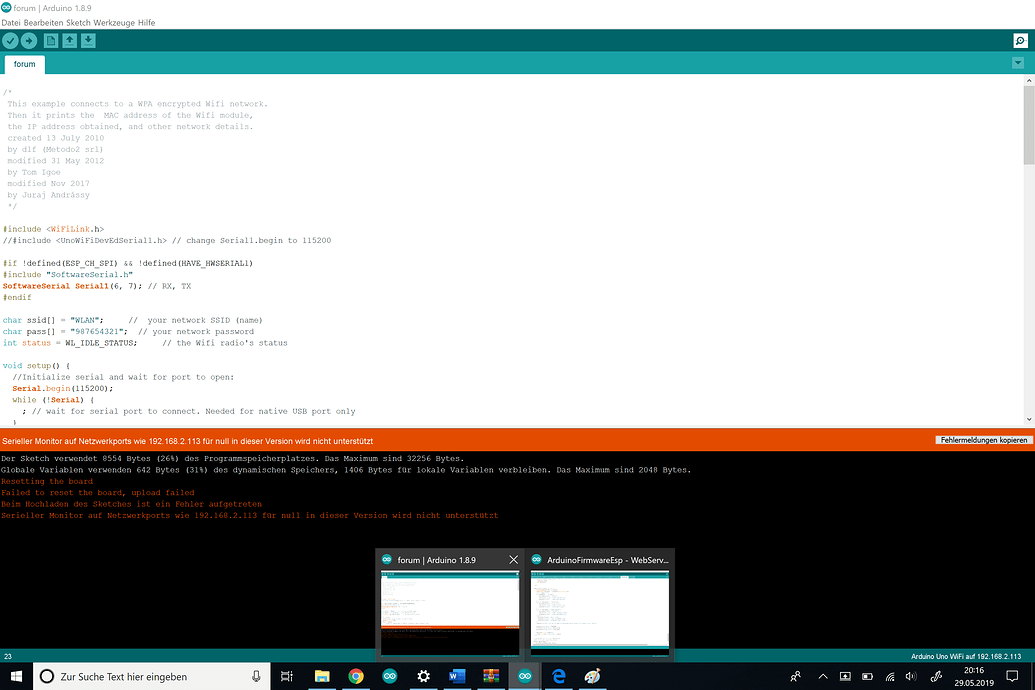Viewport: 1035px width, 690px height.
Task: Click the Task View icon on the taskbar
Action: 287,676
